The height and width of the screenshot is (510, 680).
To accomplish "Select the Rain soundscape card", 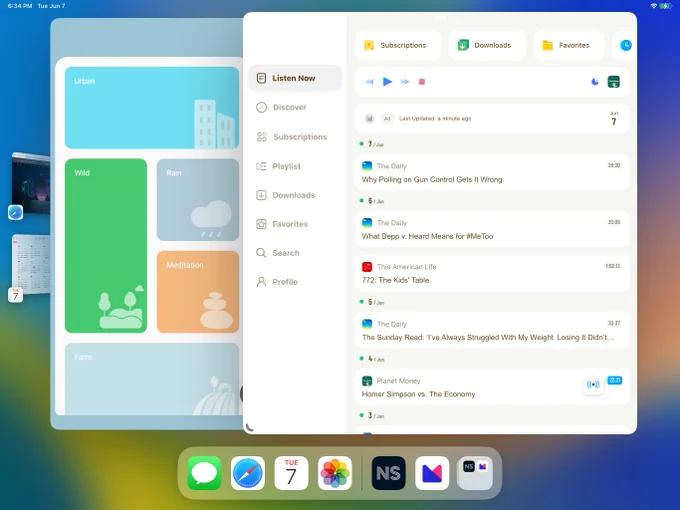I will pyautogui.click(x=198, y=199).
